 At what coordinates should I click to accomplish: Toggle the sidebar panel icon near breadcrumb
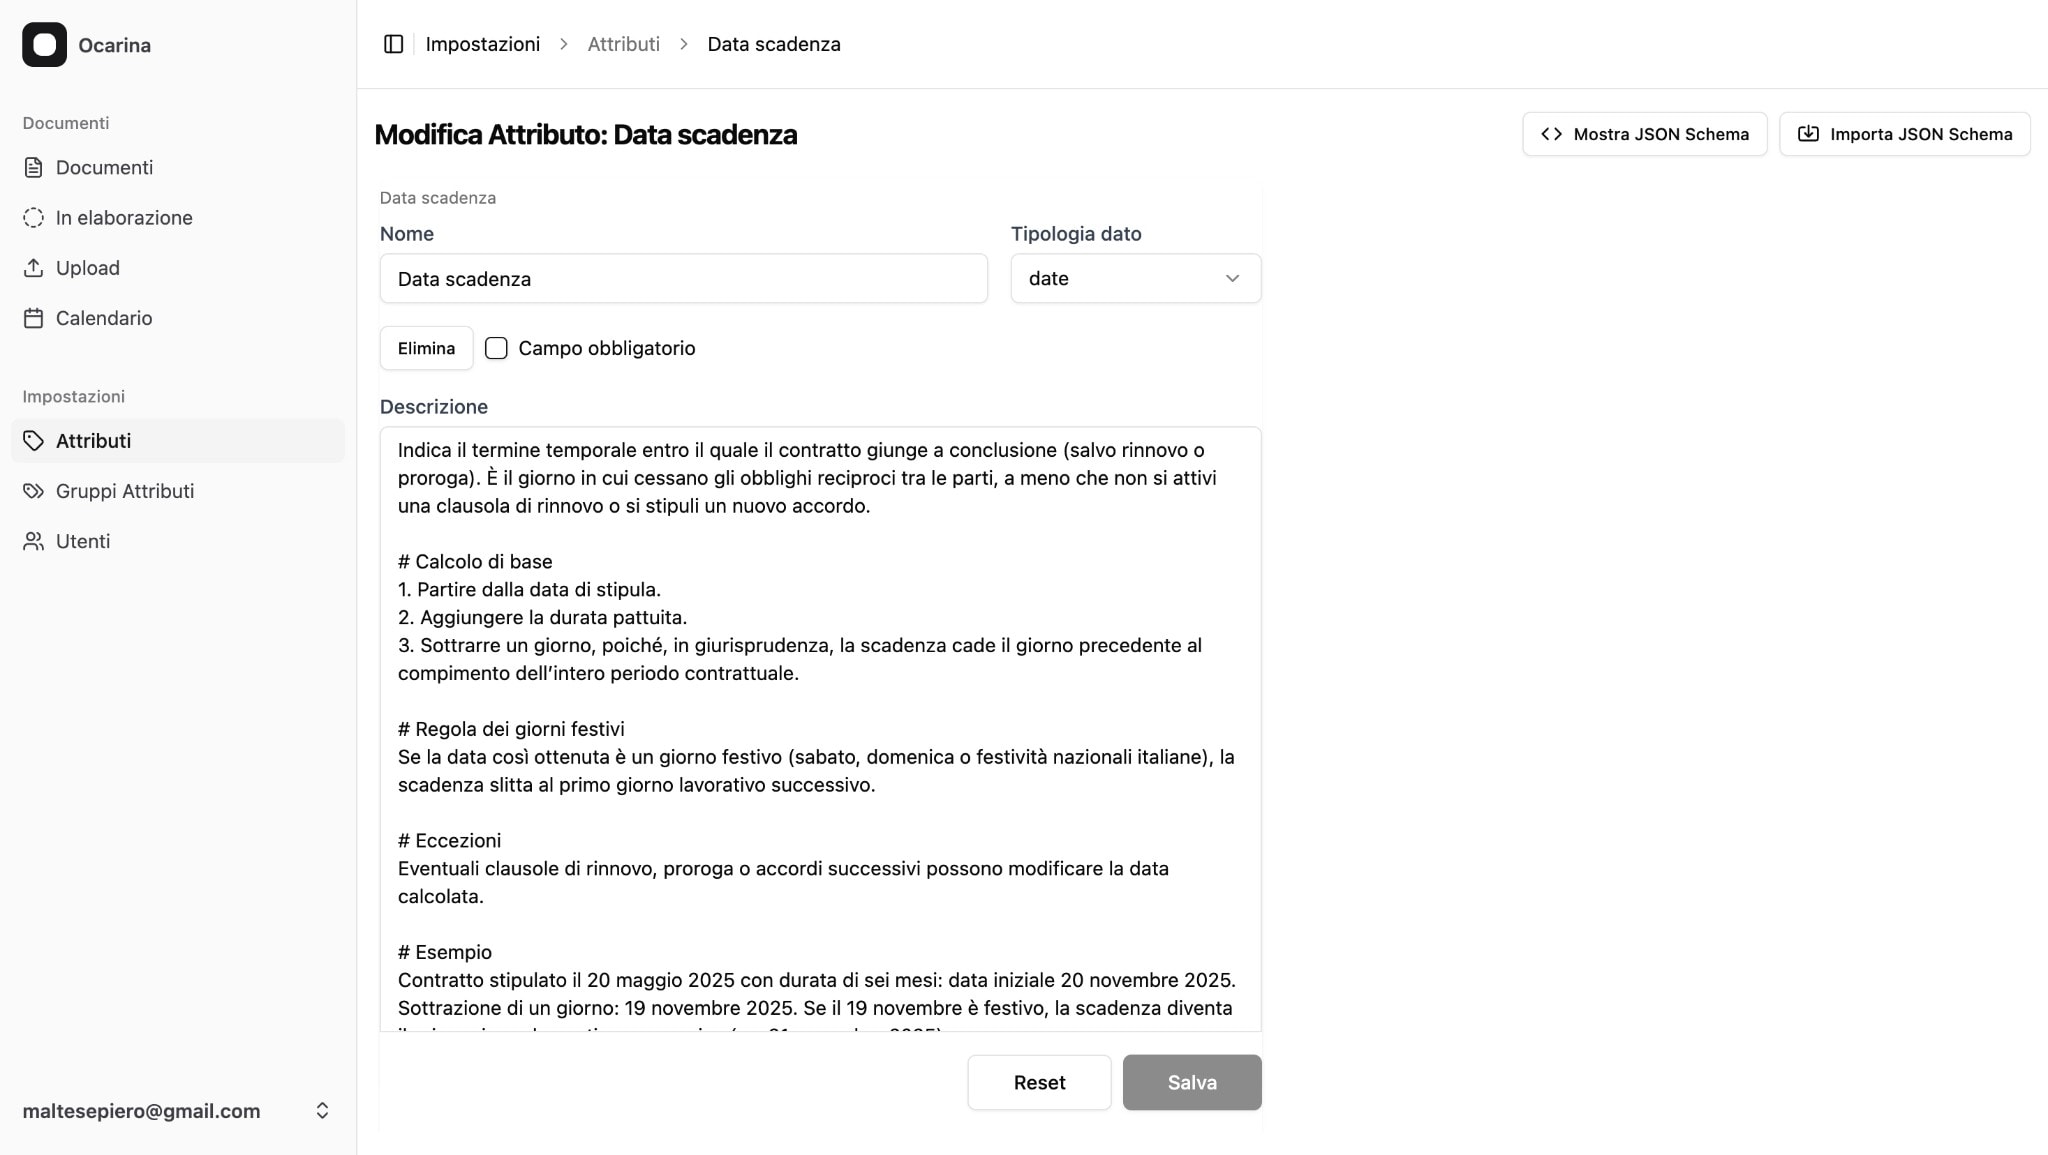tap(393, 43)
